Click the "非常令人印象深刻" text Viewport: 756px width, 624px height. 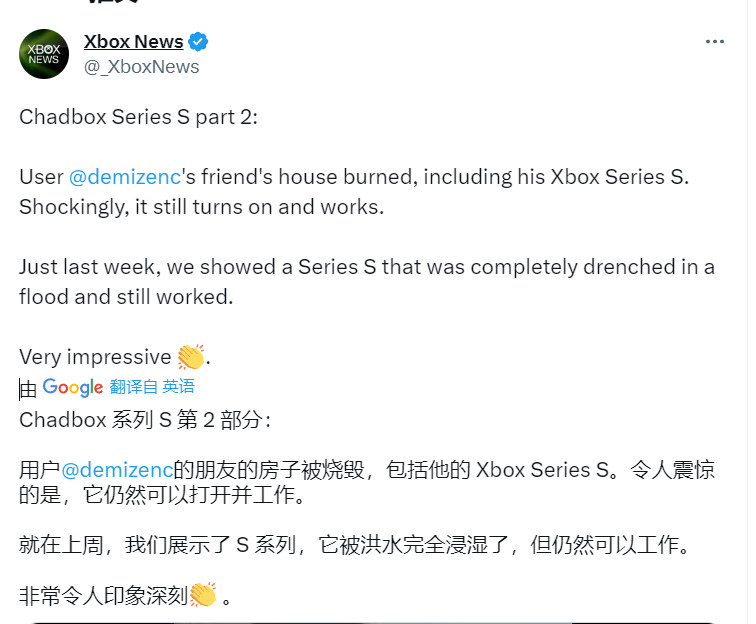pos(102,596)
